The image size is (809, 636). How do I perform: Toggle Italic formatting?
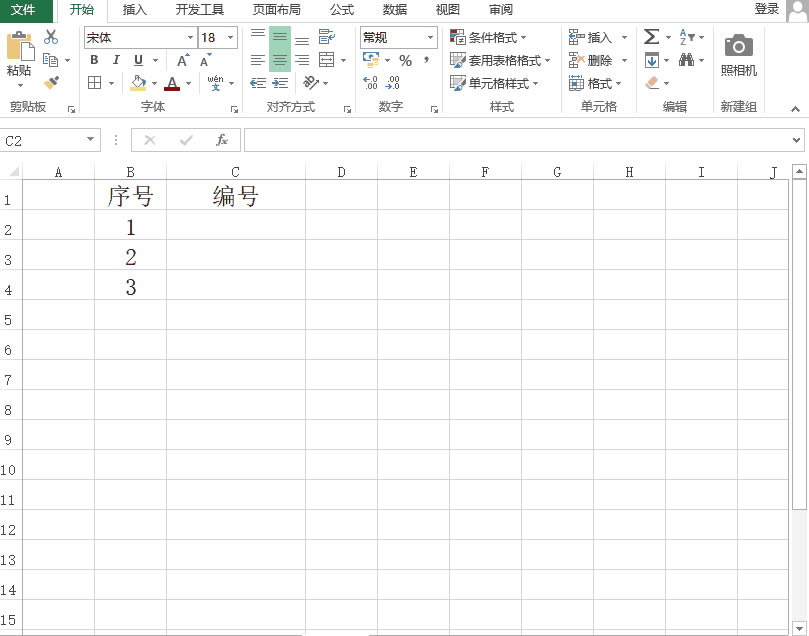coord(116,60)
